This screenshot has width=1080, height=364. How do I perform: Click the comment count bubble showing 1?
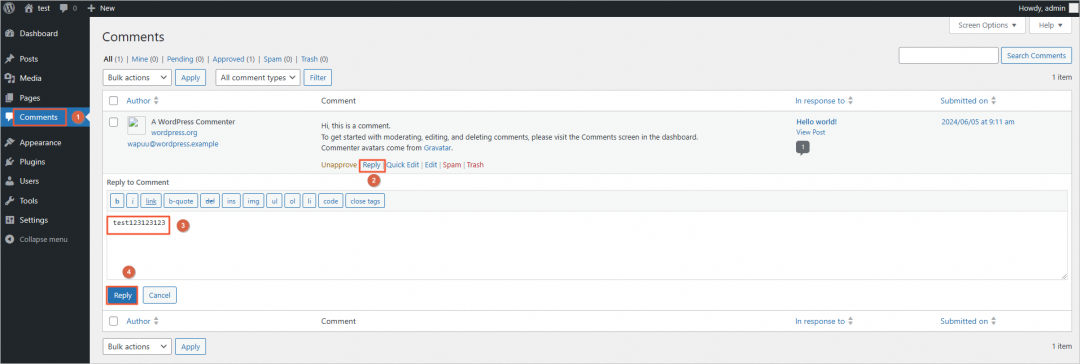(802, 148)
